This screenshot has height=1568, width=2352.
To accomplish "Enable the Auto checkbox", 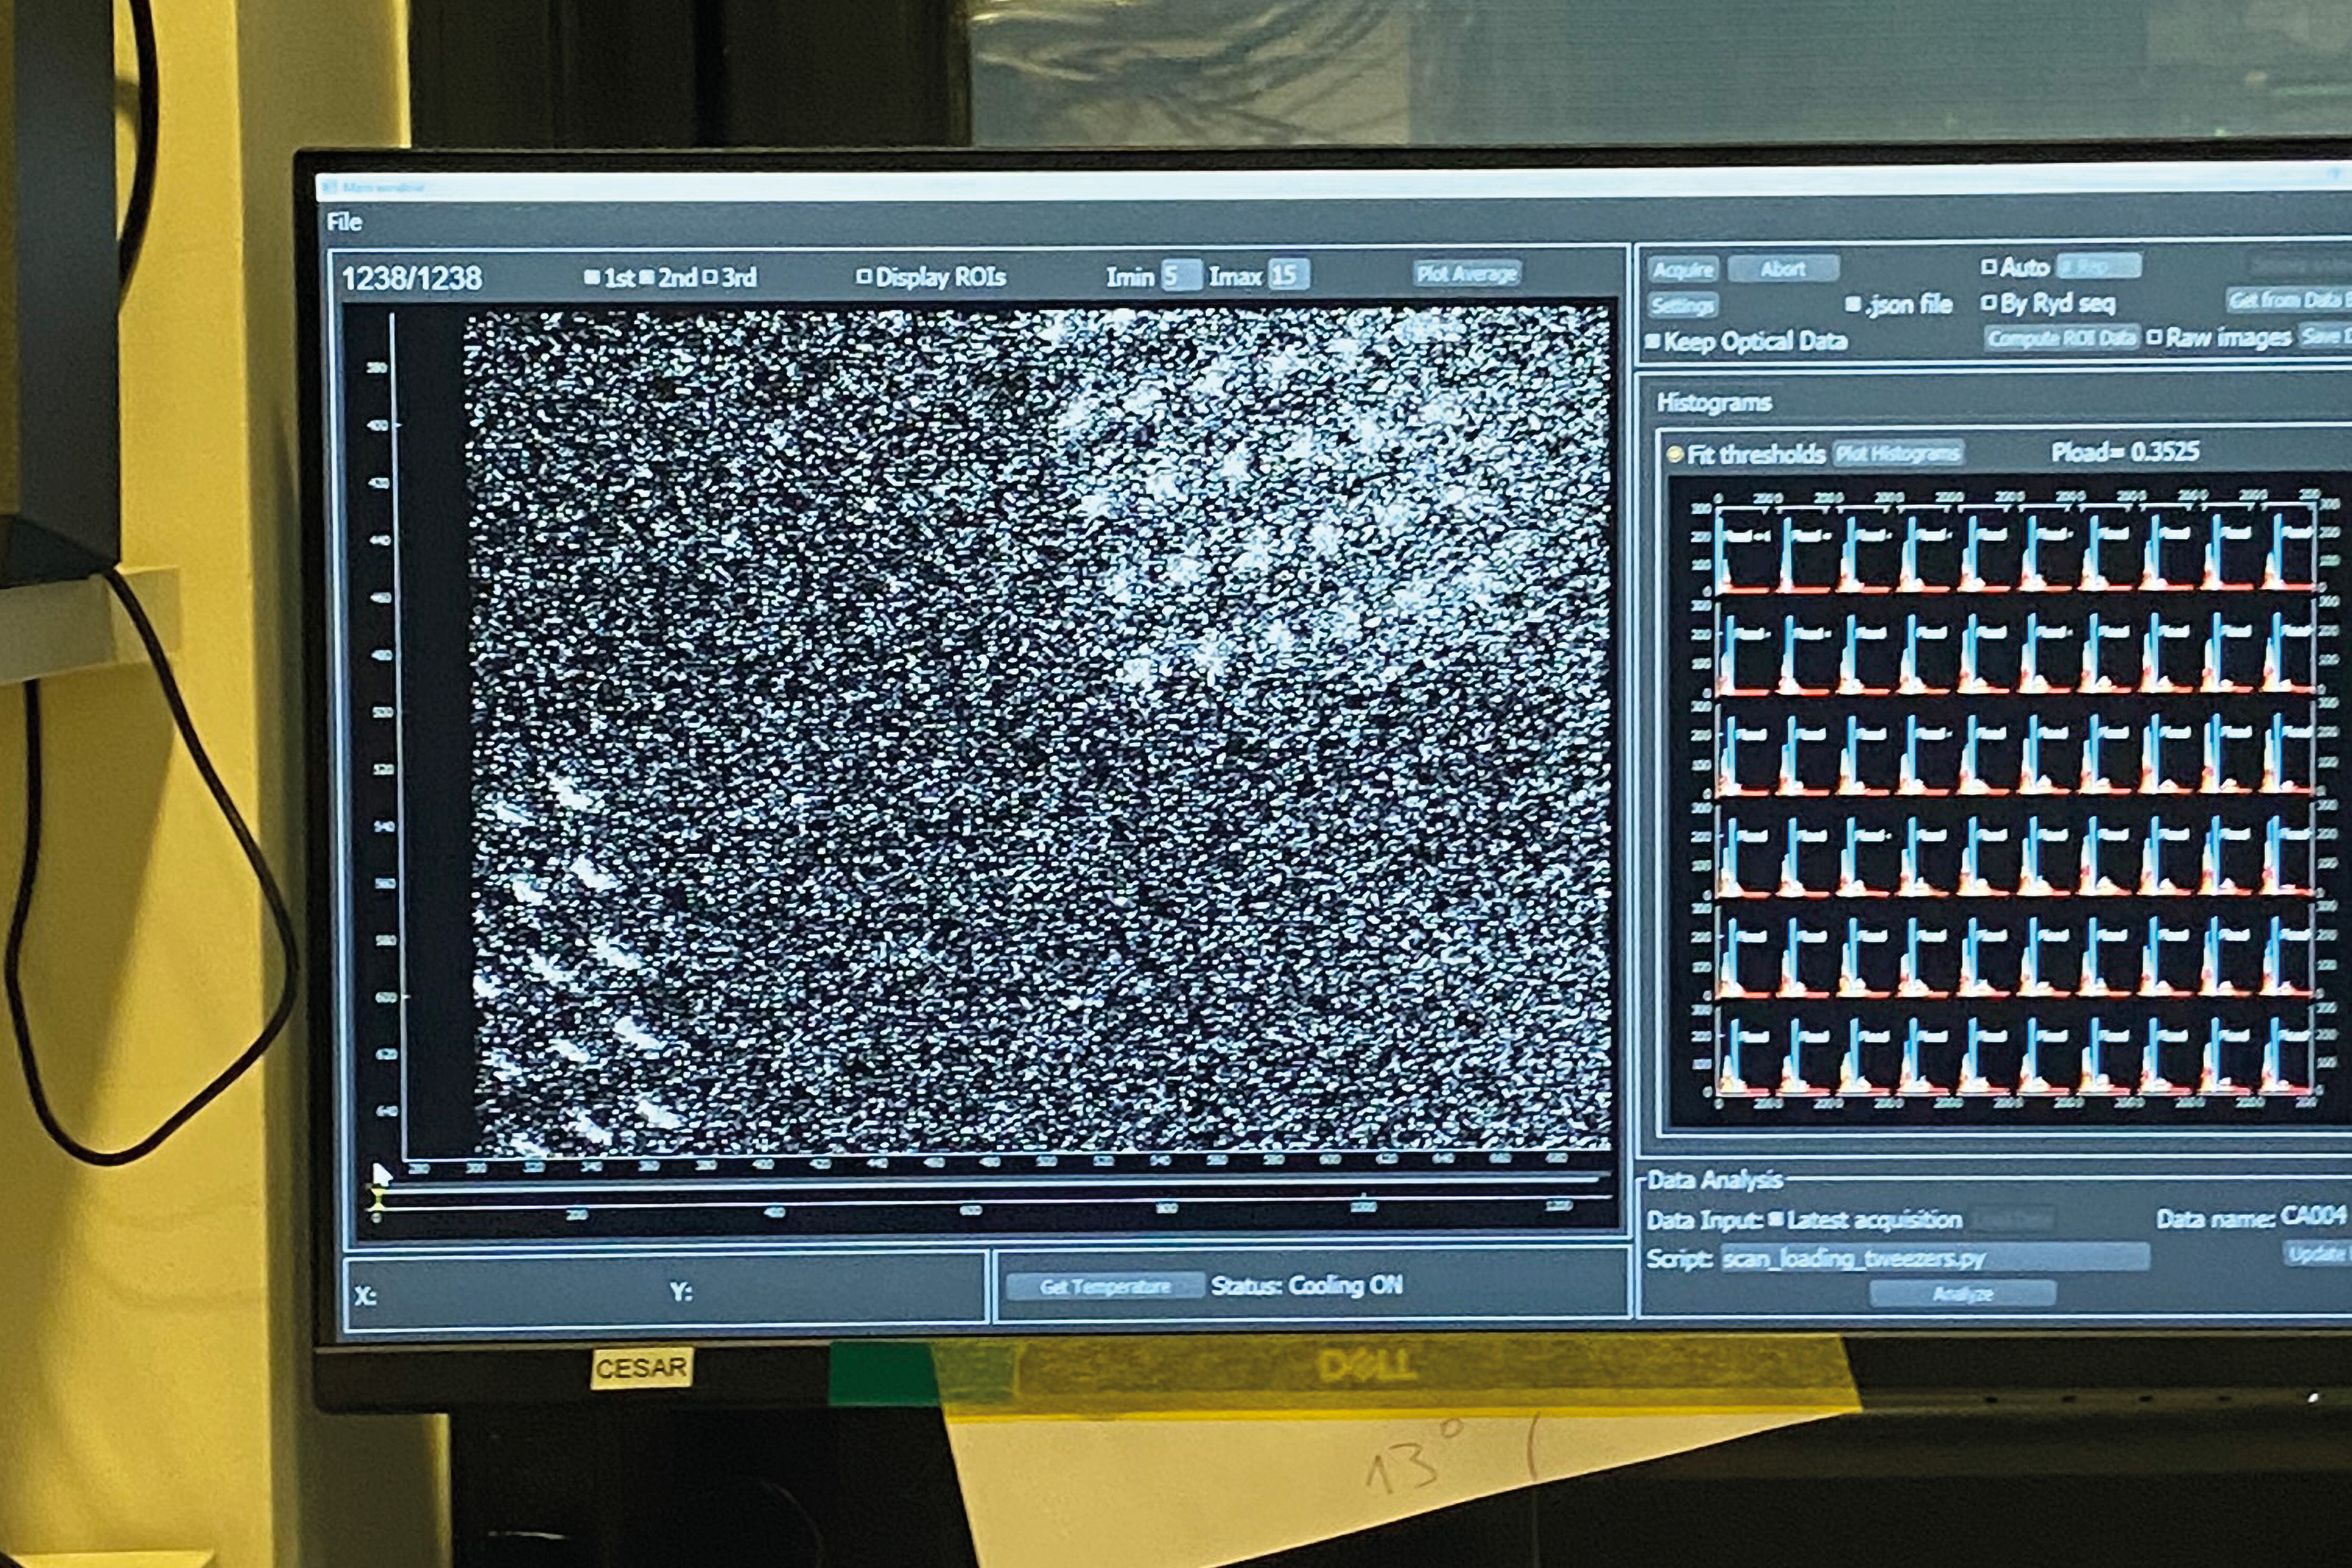I will 1989,267.
